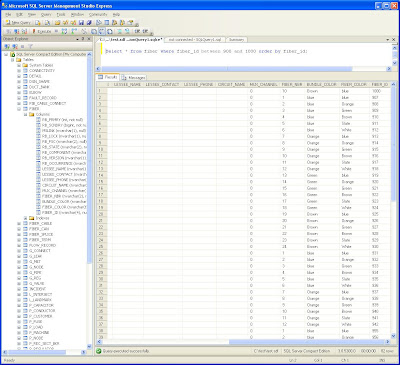This screenshot has width=400, height=365.
Task: Click the Disconnect icon in Object Explorer
Action: (x=15, y=46)
